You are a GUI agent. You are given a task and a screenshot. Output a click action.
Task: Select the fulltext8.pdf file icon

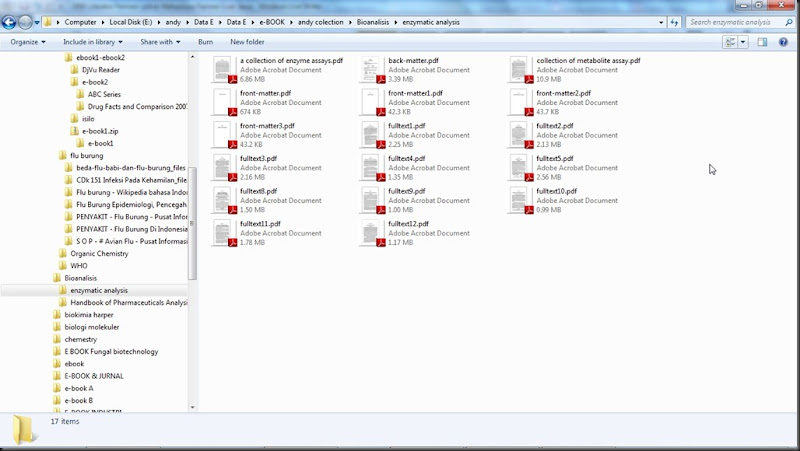223,200
